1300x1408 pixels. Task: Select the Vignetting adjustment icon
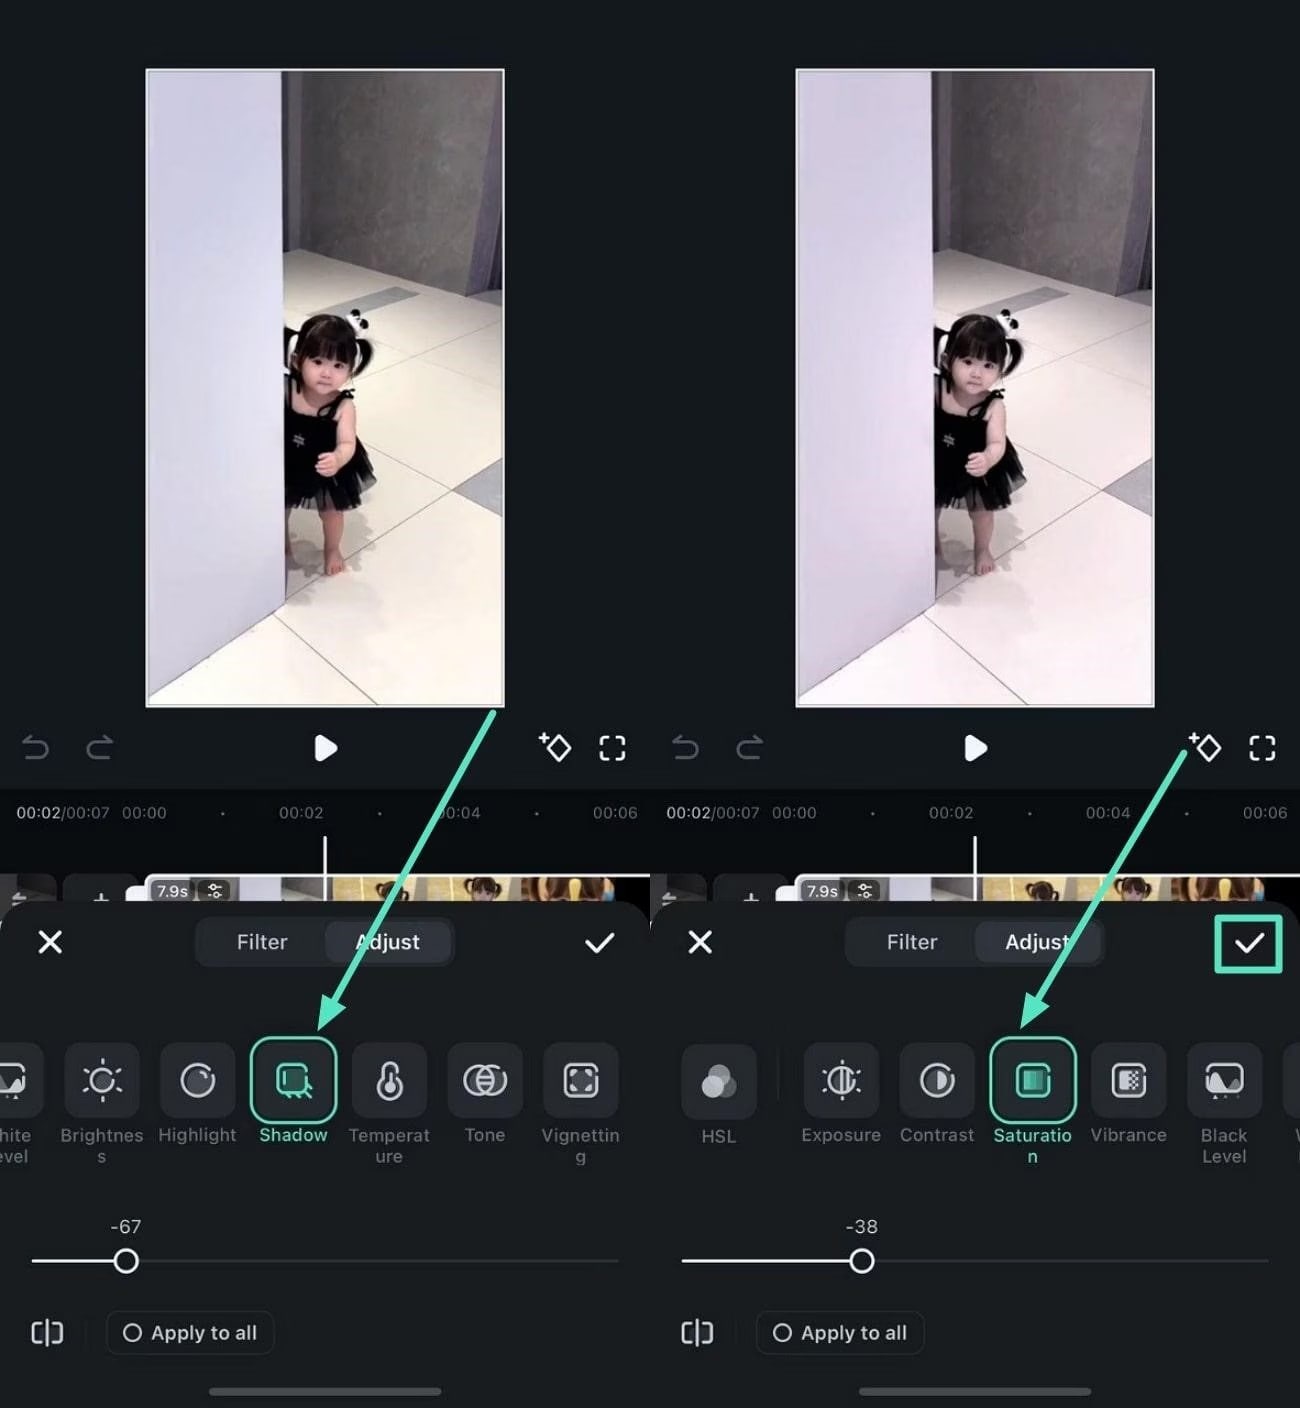pos(581,1080)
